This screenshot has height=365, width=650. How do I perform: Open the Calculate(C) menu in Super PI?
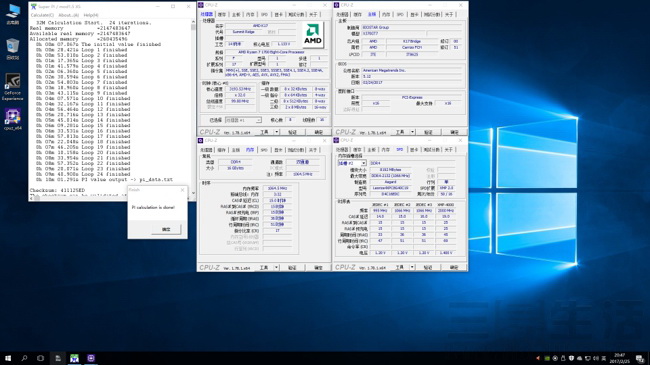click(x=42, y=15)
